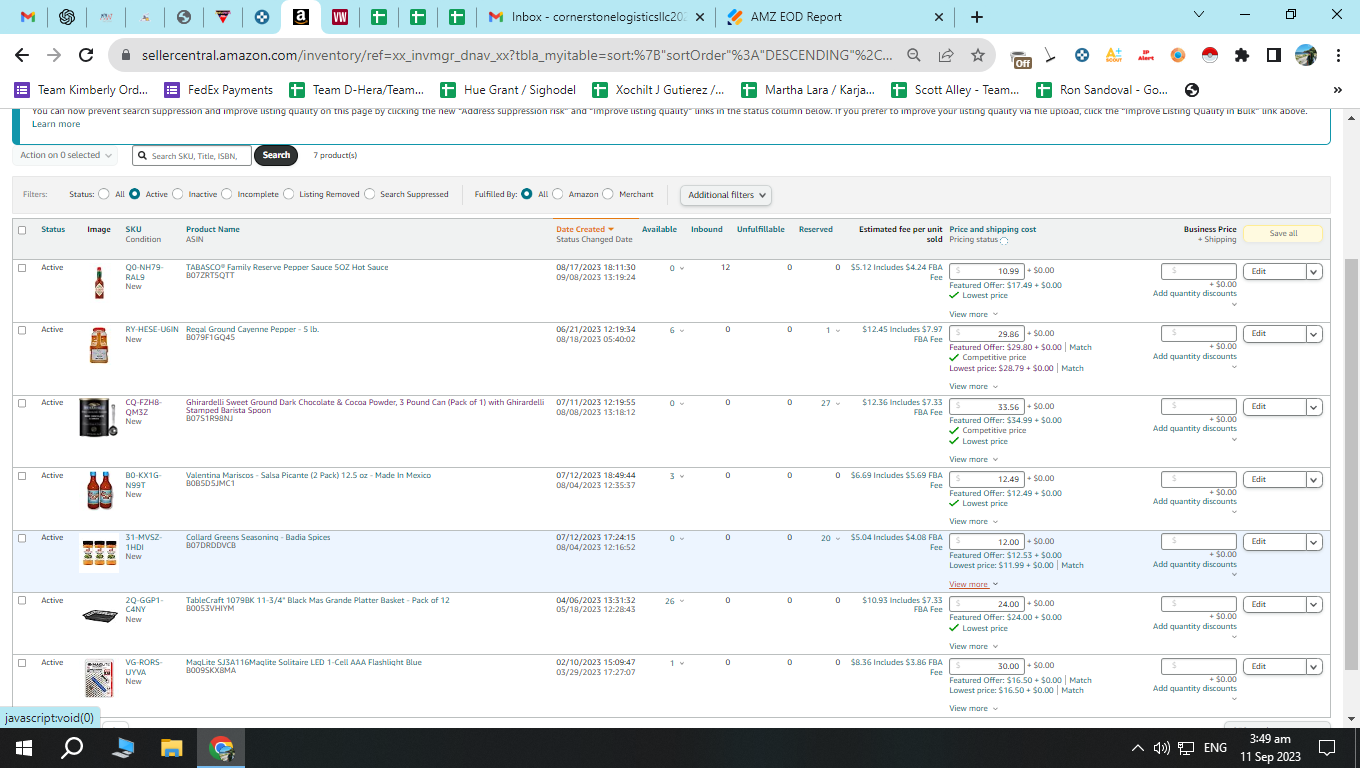This screenshot has width=1360, height=768.
Task: Open File Explorer from taskbar
Action: pyautogui.click(x=172, y=747)
